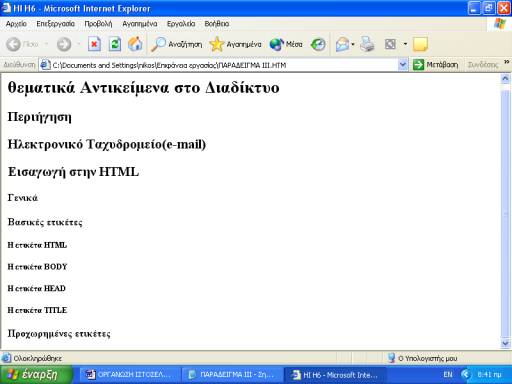Open the Βοήθεια menu
Screen dimensions: 512x384
[x=217, y=24]
